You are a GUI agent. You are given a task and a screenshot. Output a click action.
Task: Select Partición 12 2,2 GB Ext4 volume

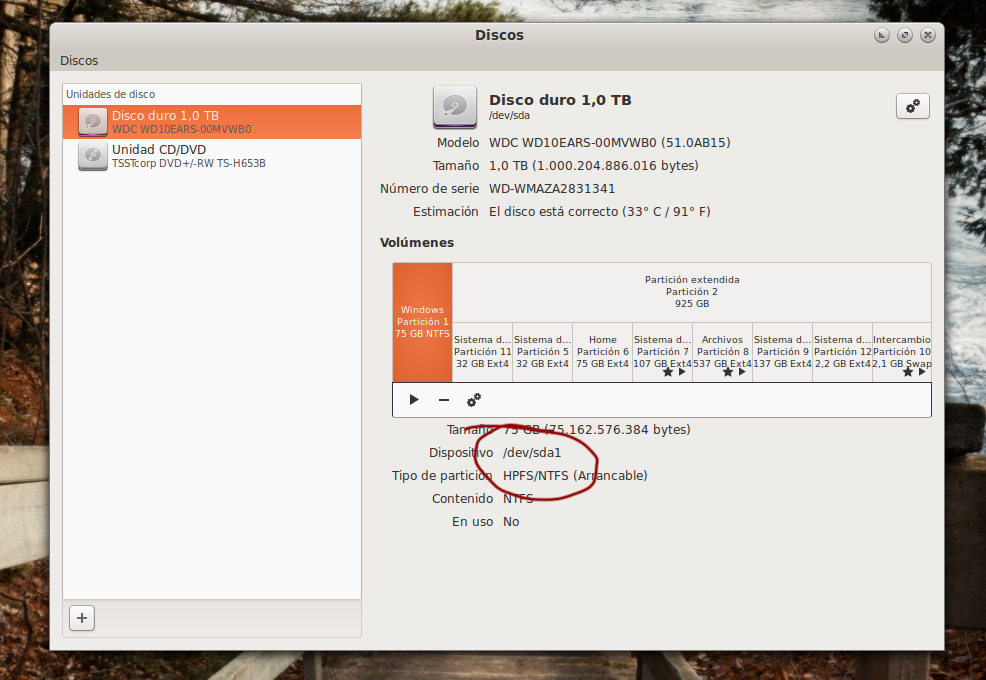[842, 352]
